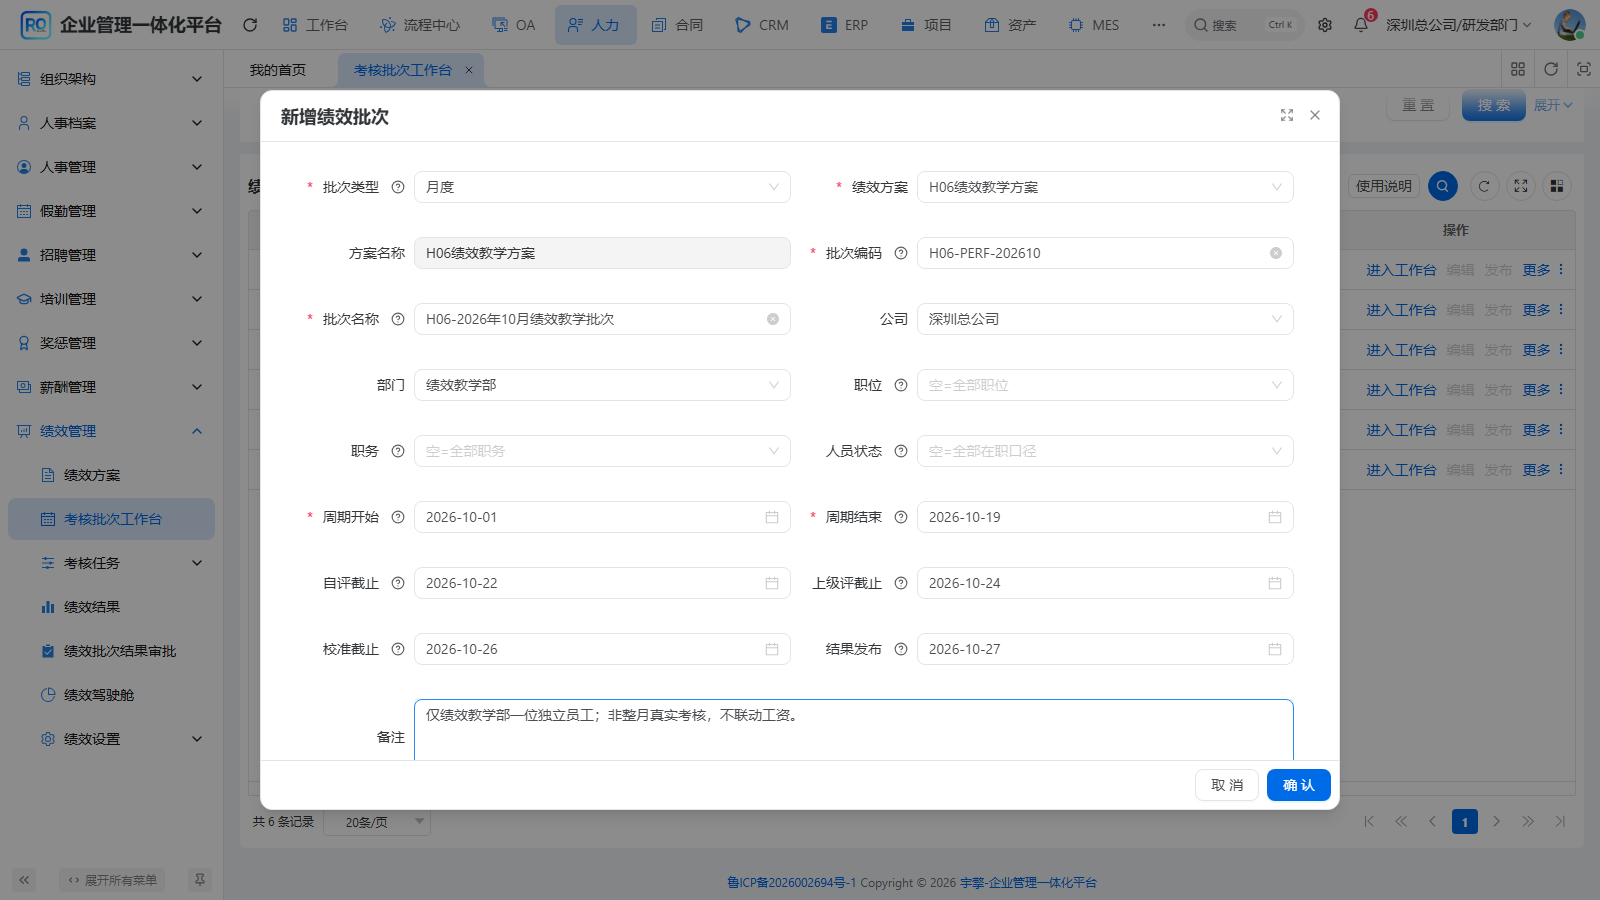This screenshot has width=1600, height=900.
Task: Click the blue search circle icon in table toolbar
Action: [x=1443, y=186]
